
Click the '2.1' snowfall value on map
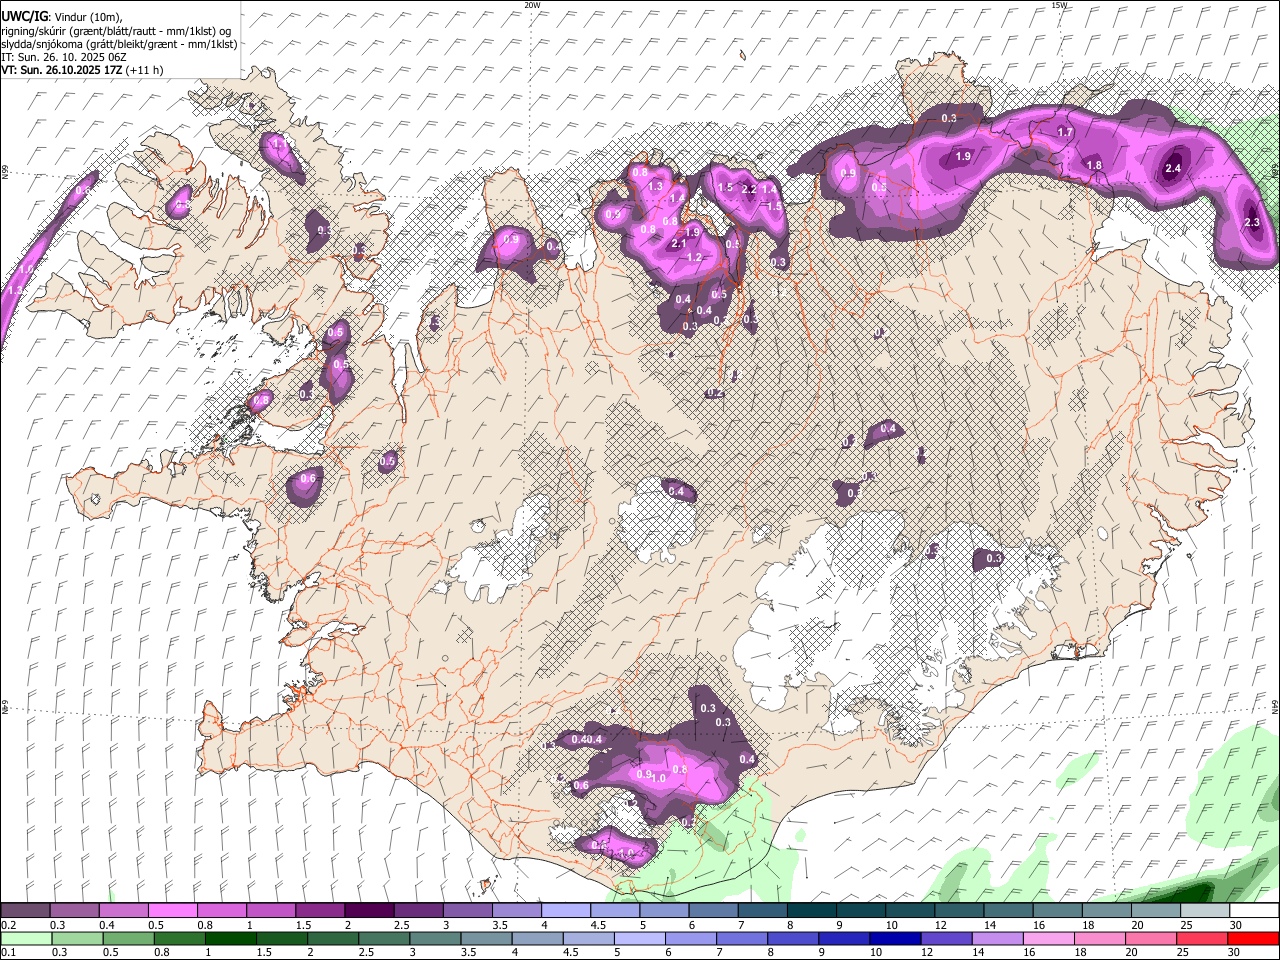pos(678,244)
